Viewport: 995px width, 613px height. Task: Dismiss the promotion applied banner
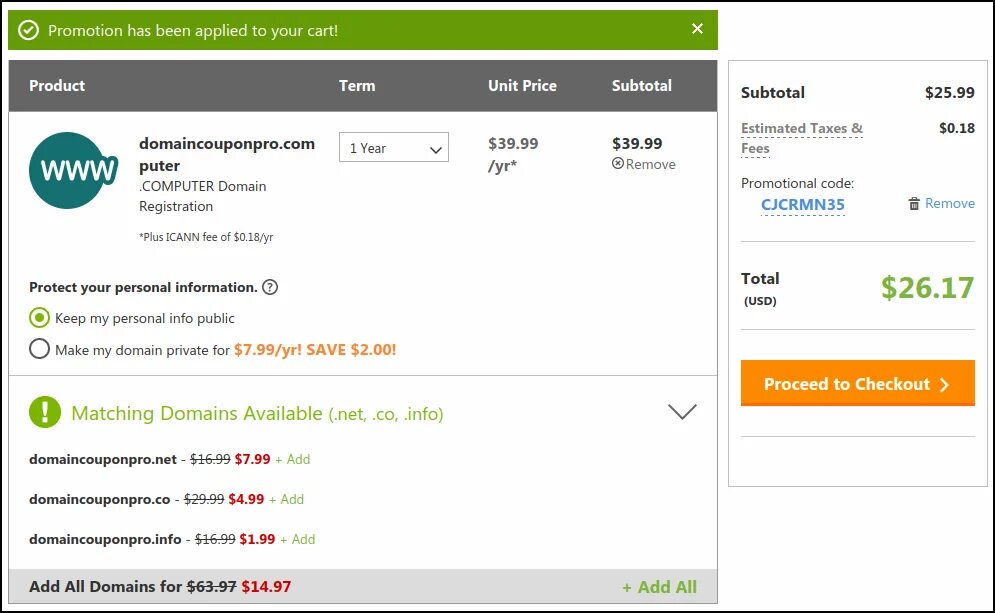tap(697, 29)
